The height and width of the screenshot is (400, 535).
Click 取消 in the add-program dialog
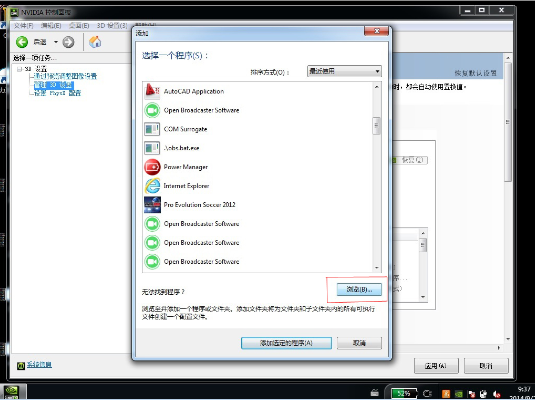tap(359, 343)
